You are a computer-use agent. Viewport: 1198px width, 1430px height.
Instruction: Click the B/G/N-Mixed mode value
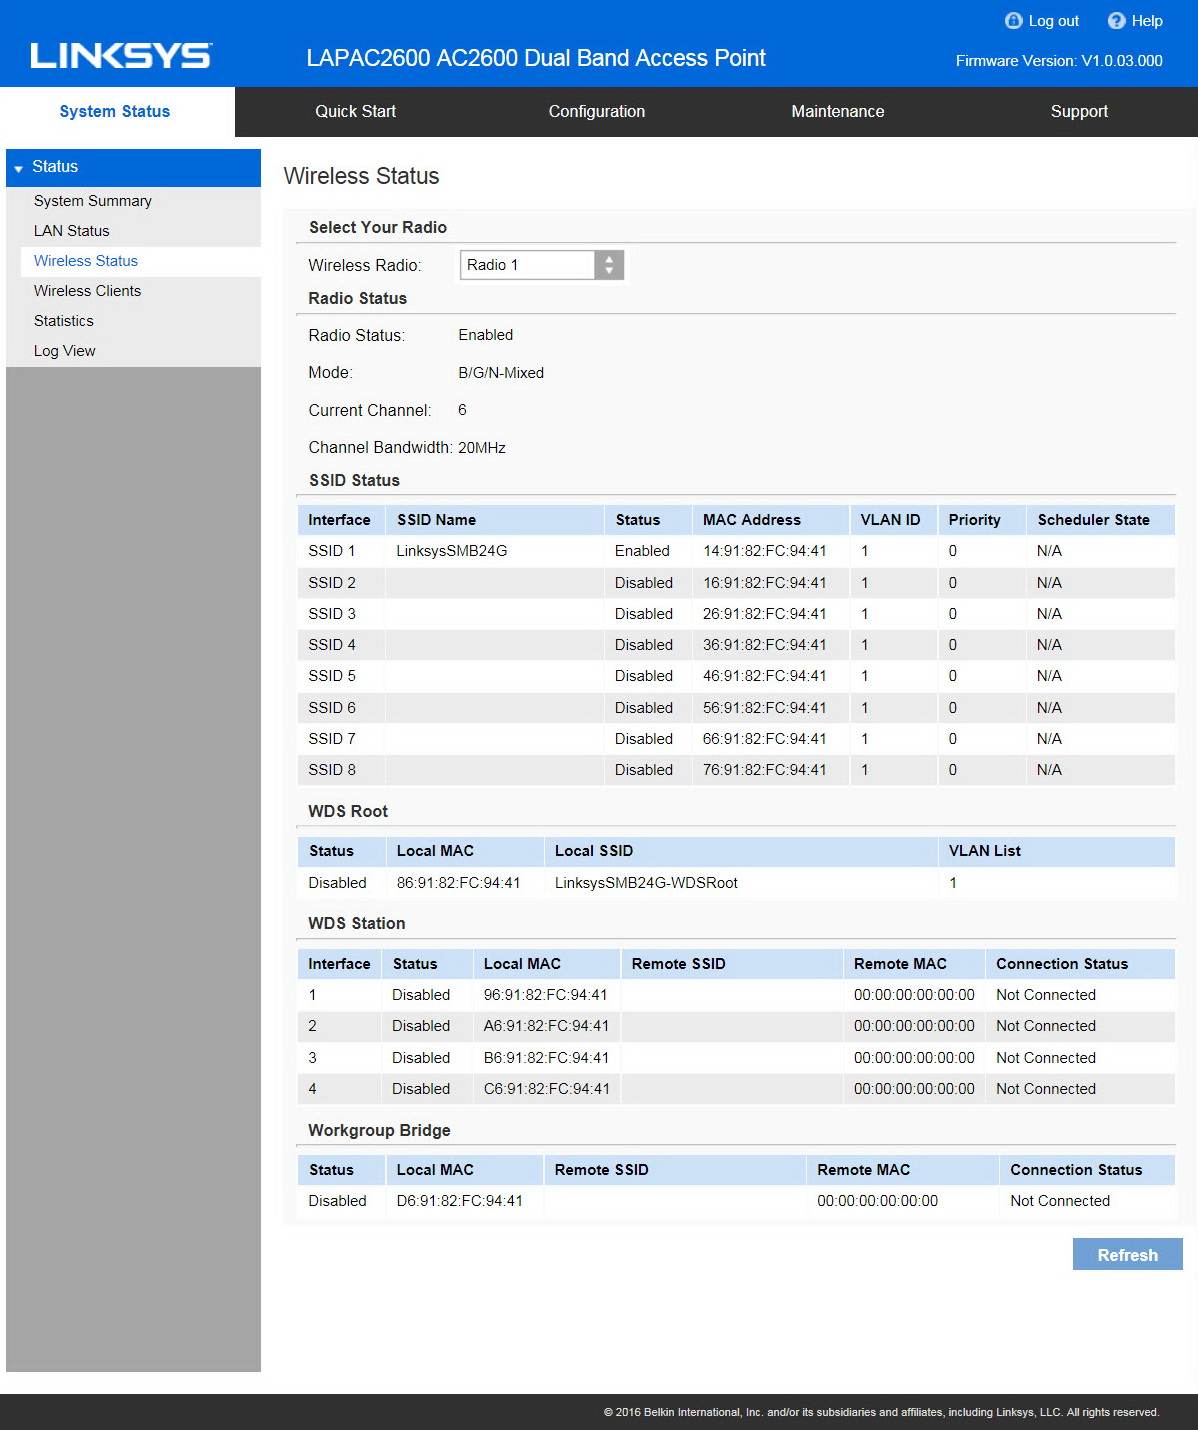pos(501,373)
